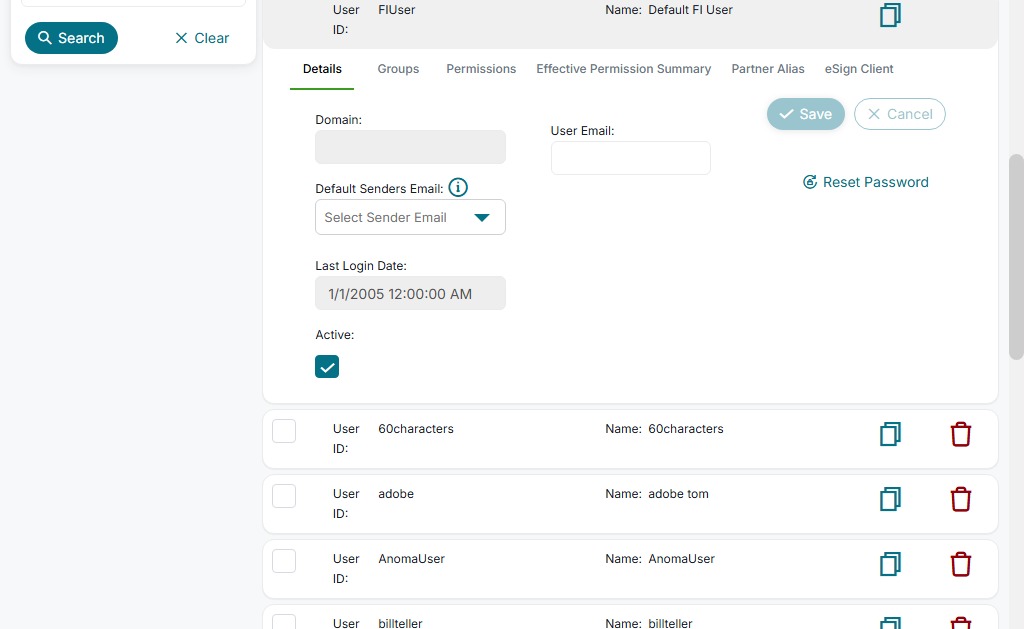
Task: Click the Reset Password link
Action: [x=866, y=182]
